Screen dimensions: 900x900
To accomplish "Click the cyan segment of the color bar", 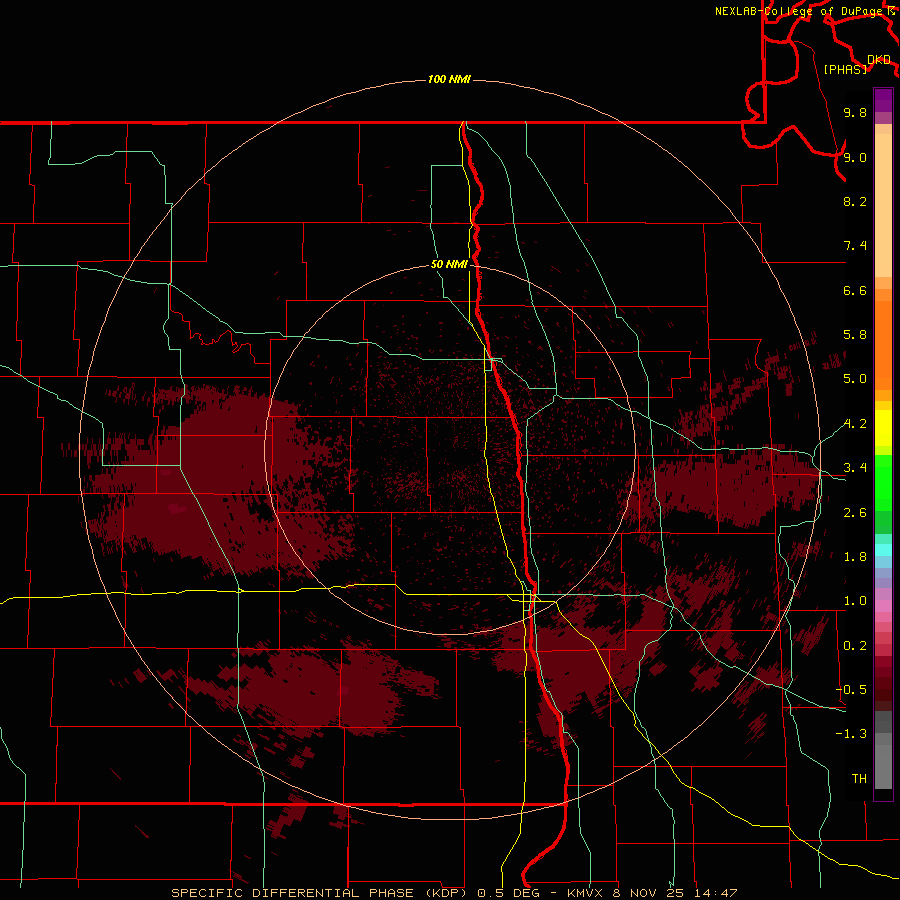I will coord(883,550).
